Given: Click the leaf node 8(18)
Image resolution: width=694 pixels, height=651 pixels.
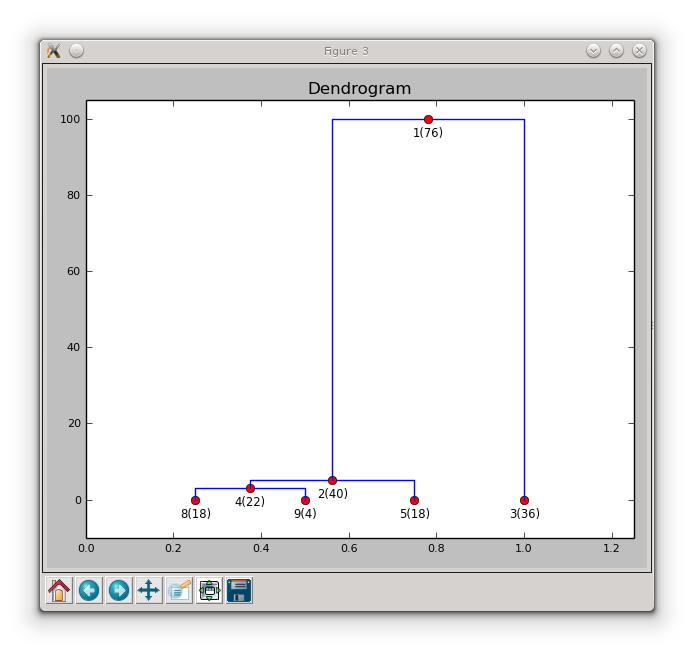Looking at the screenshot, I should click(195, 500).
